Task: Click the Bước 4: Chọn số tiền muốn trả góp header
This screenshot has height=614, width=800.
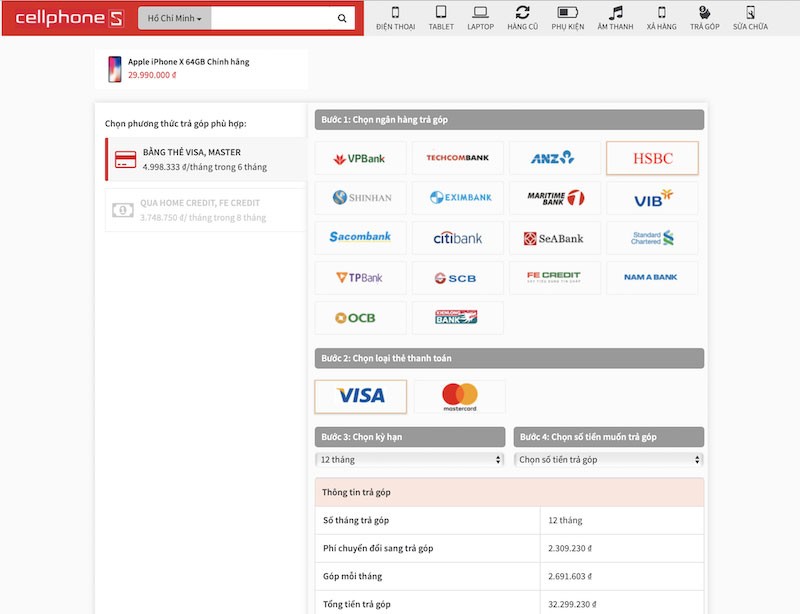Action: (x=609, y=437)
